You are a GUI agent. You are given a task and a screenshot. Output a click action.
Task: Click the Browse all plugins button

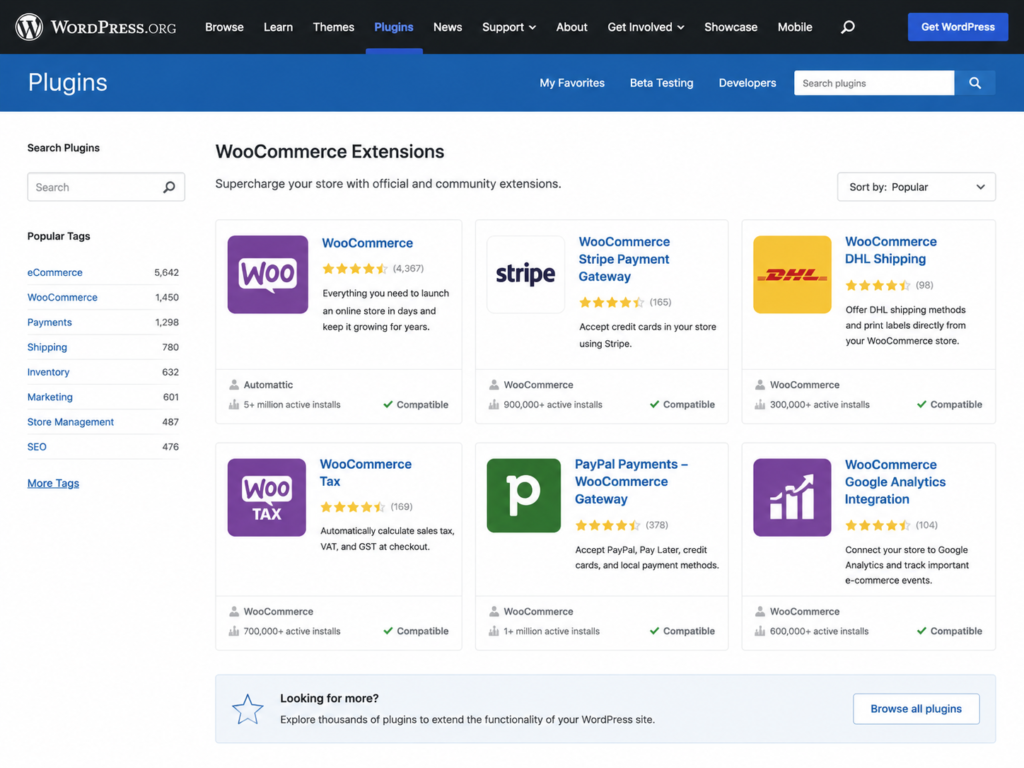click(x=916, y=709)
